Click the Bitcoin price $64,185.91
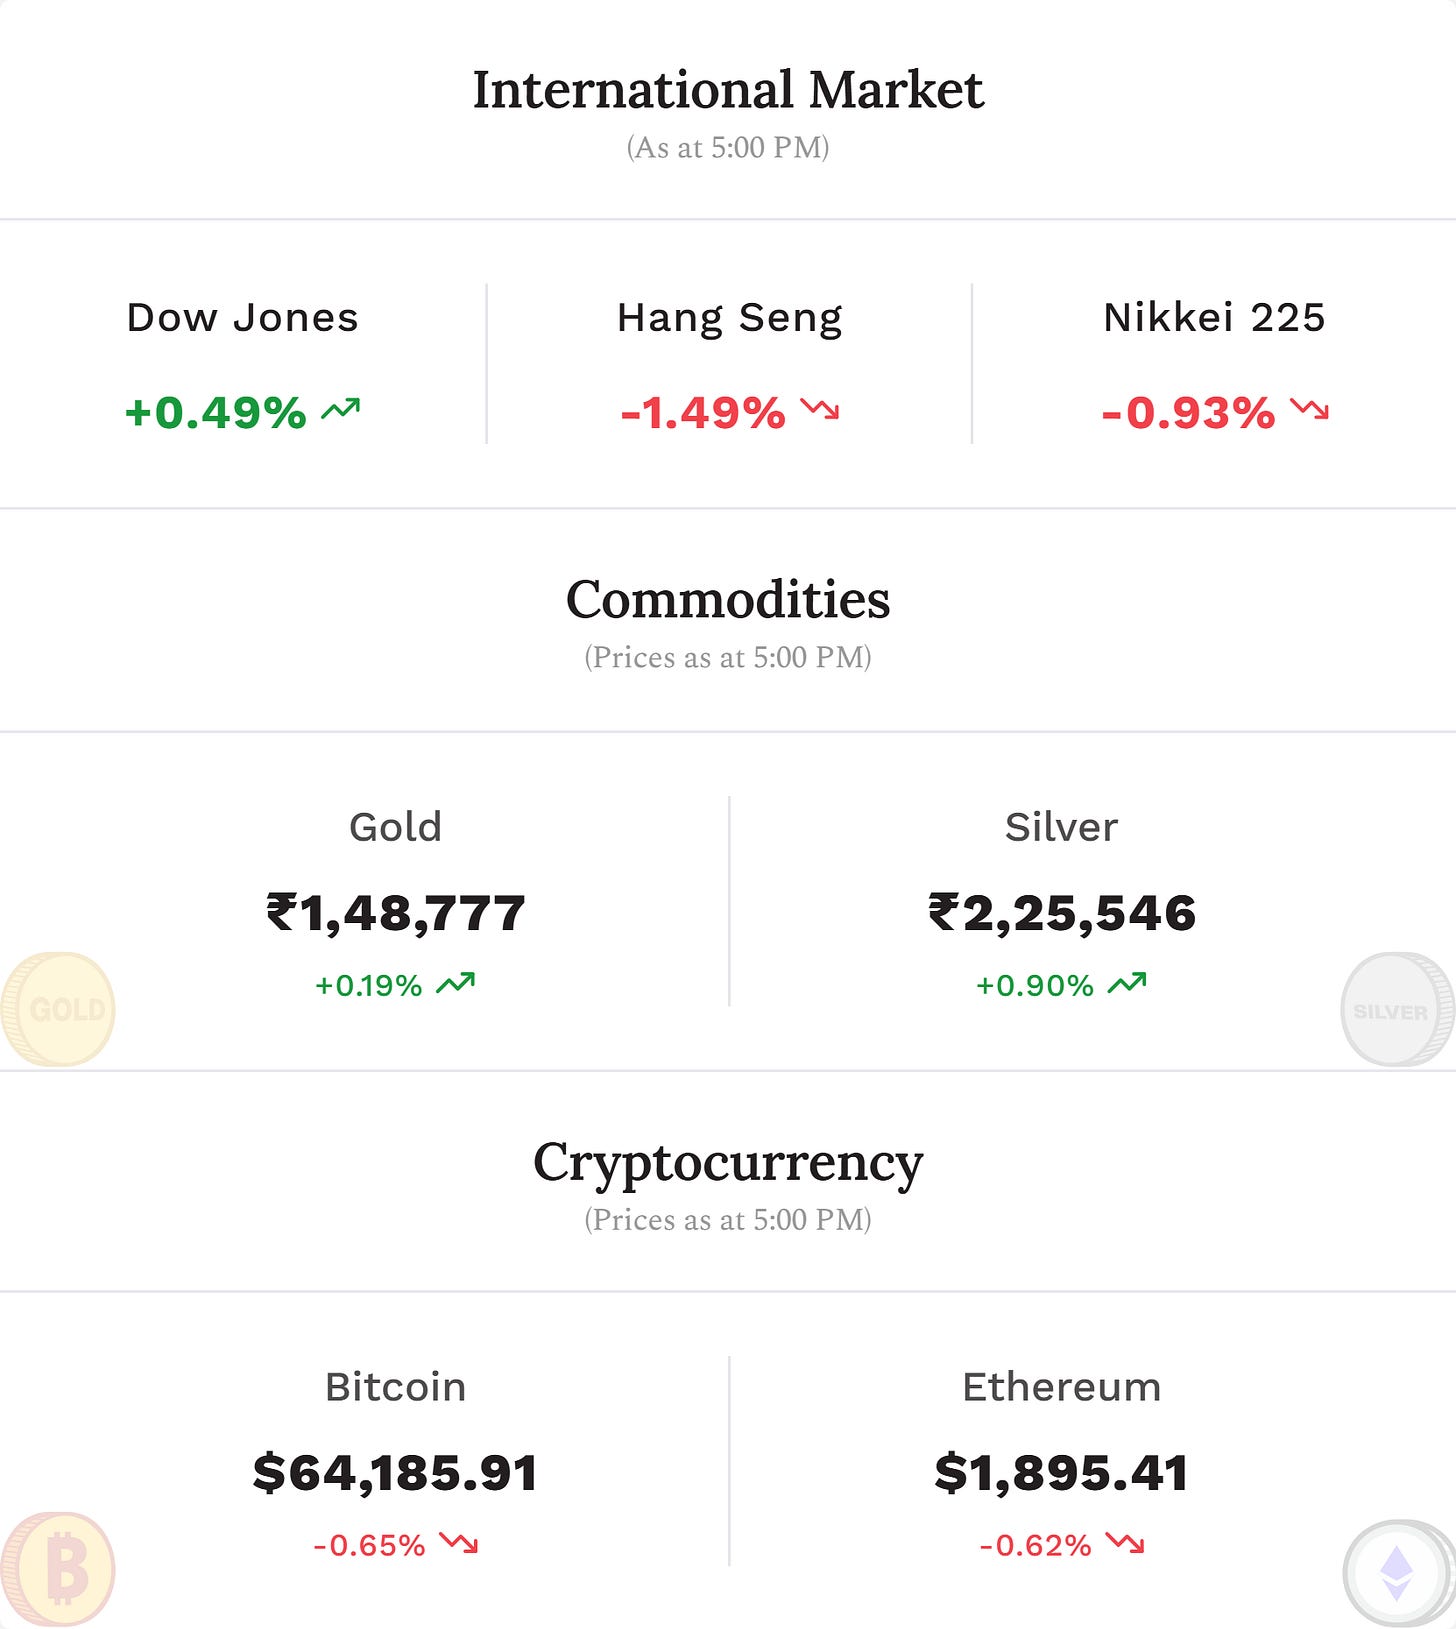1456x1629 pixels. [396, 1473]
